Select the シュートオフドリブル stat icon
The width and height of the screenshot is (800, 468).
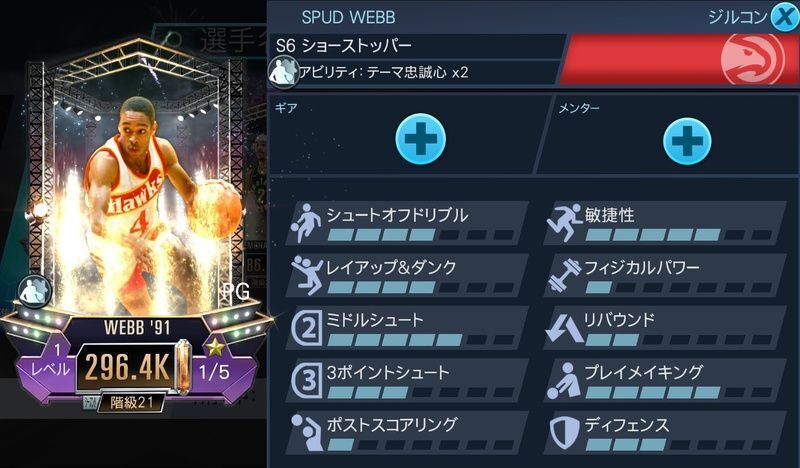[x=306, y=223]
